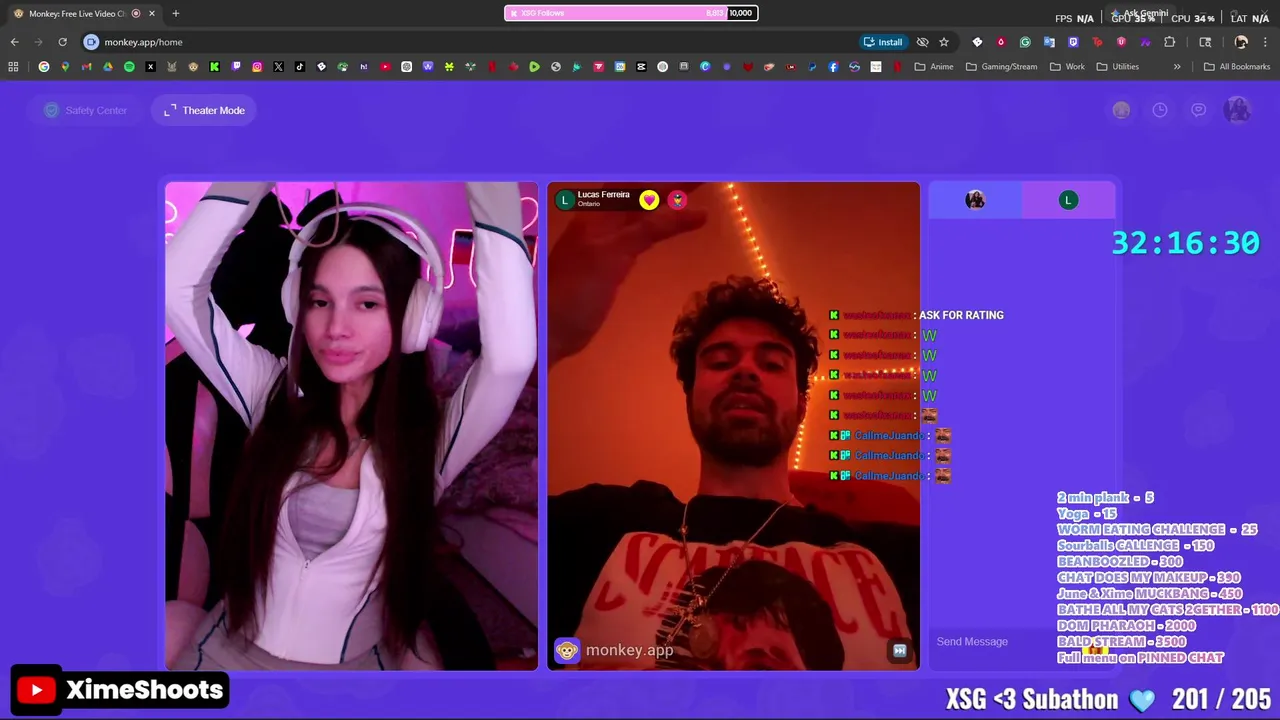Close the Monkey browser tab
The width and height of the screenshot is (1280, 720).
pyautogui.click(x=152, y=13)
